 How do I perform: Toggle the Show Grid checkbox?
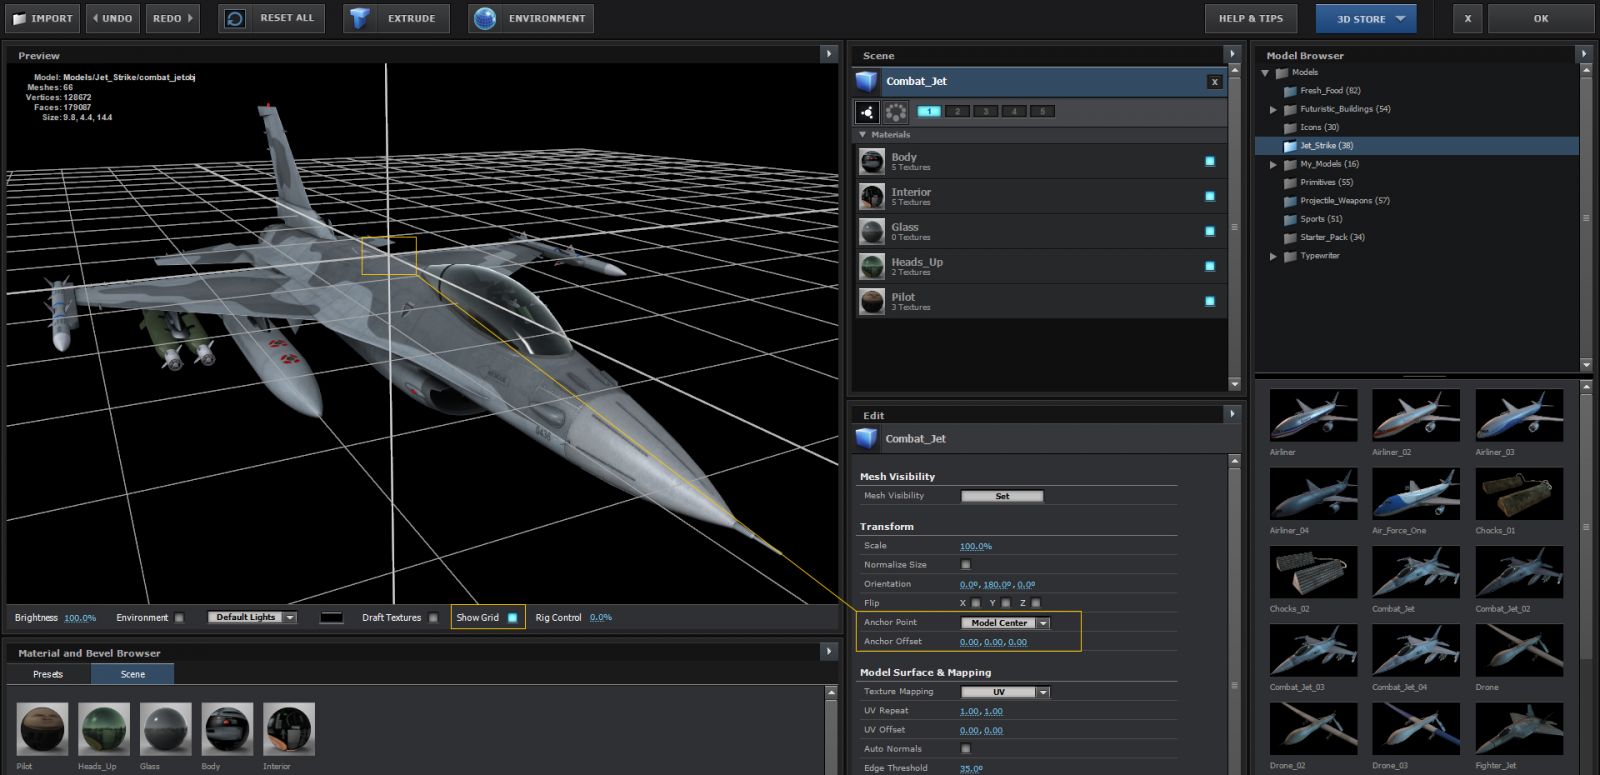point(513,618)
